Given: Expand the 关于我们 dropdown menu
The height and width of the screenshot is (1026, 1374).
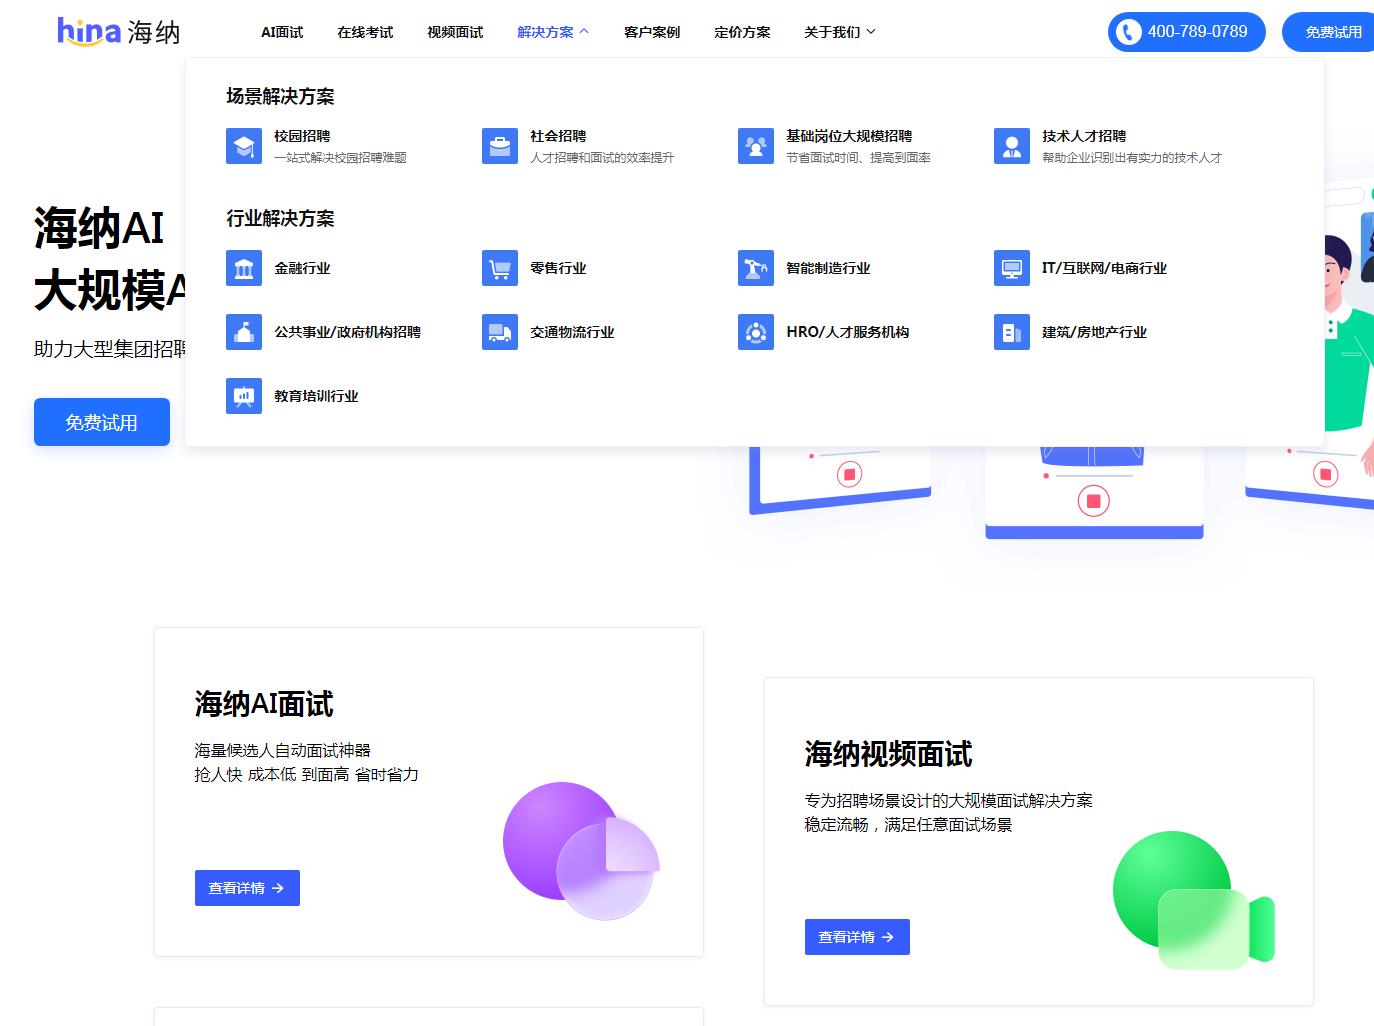Looking at the screenshot, I should point(840,32).
